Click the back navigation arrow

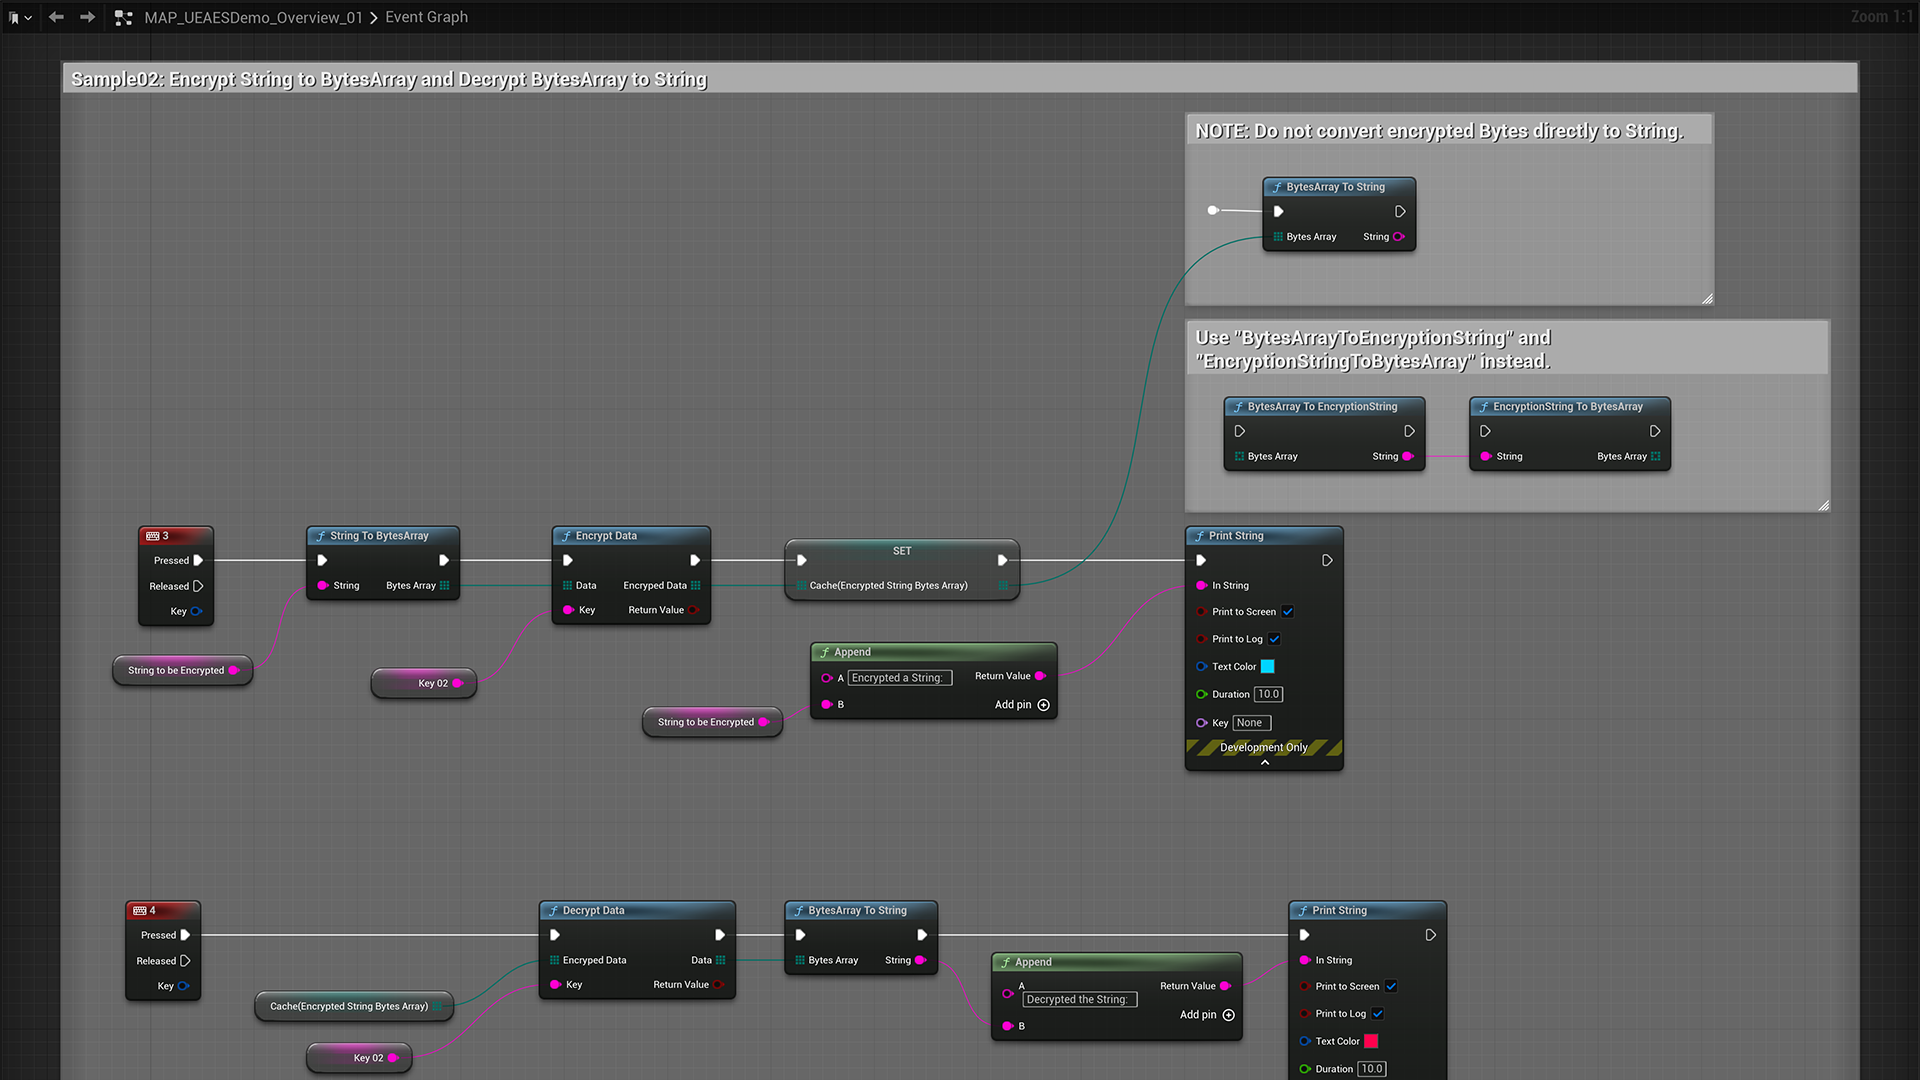pyautogui.click(x=56, y=17)
